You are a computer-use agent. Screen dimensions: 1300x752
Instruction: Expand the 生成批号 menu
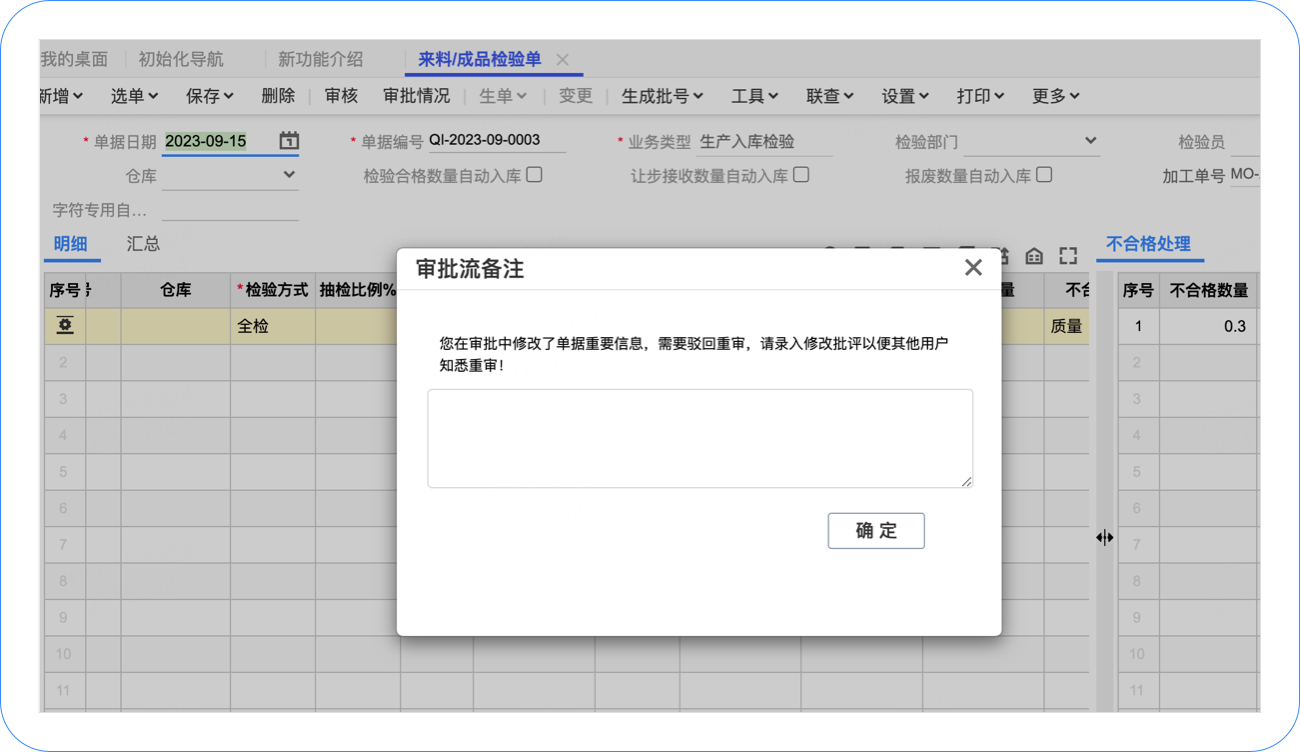click(x=662, y=96)
